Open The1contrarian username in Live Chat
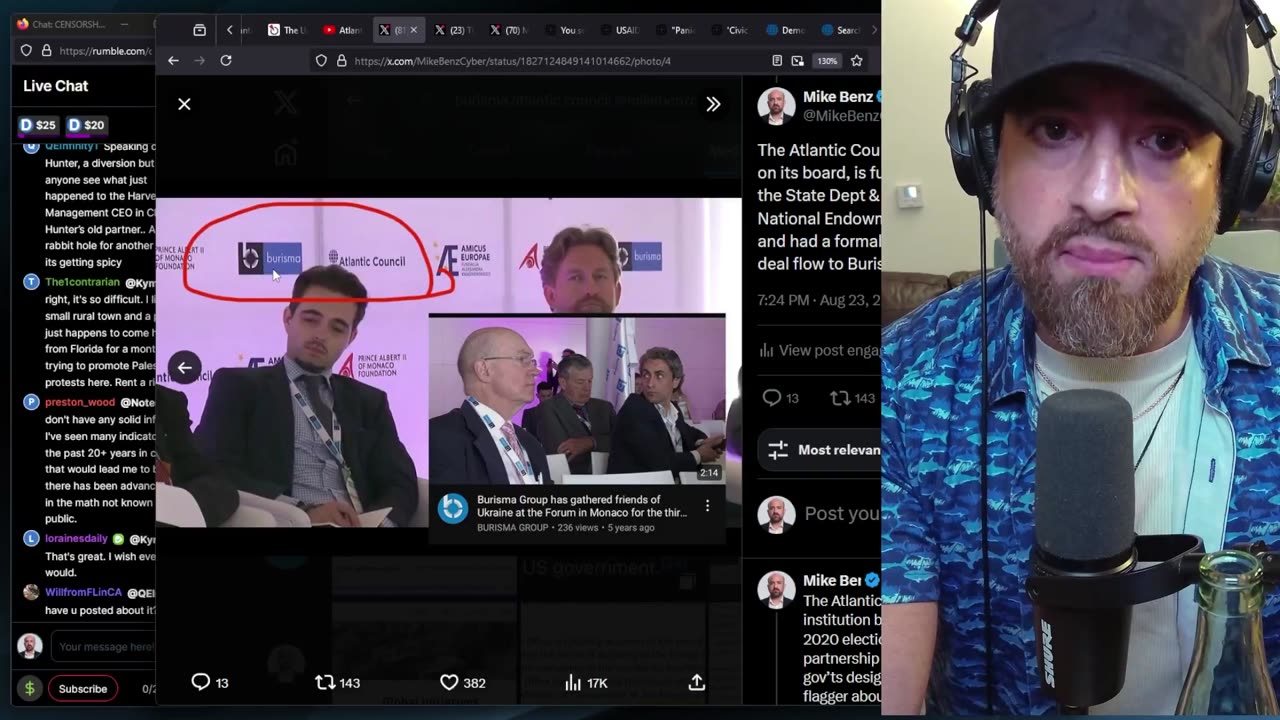This screenshot has width=1280, height=720. click(82, 282)
